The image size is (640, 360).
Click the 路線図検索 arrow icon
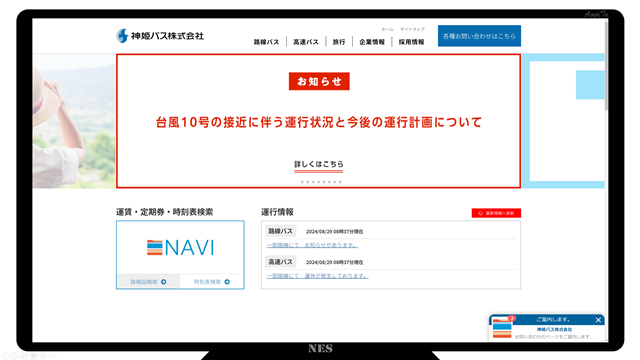(x=164, y=282)
